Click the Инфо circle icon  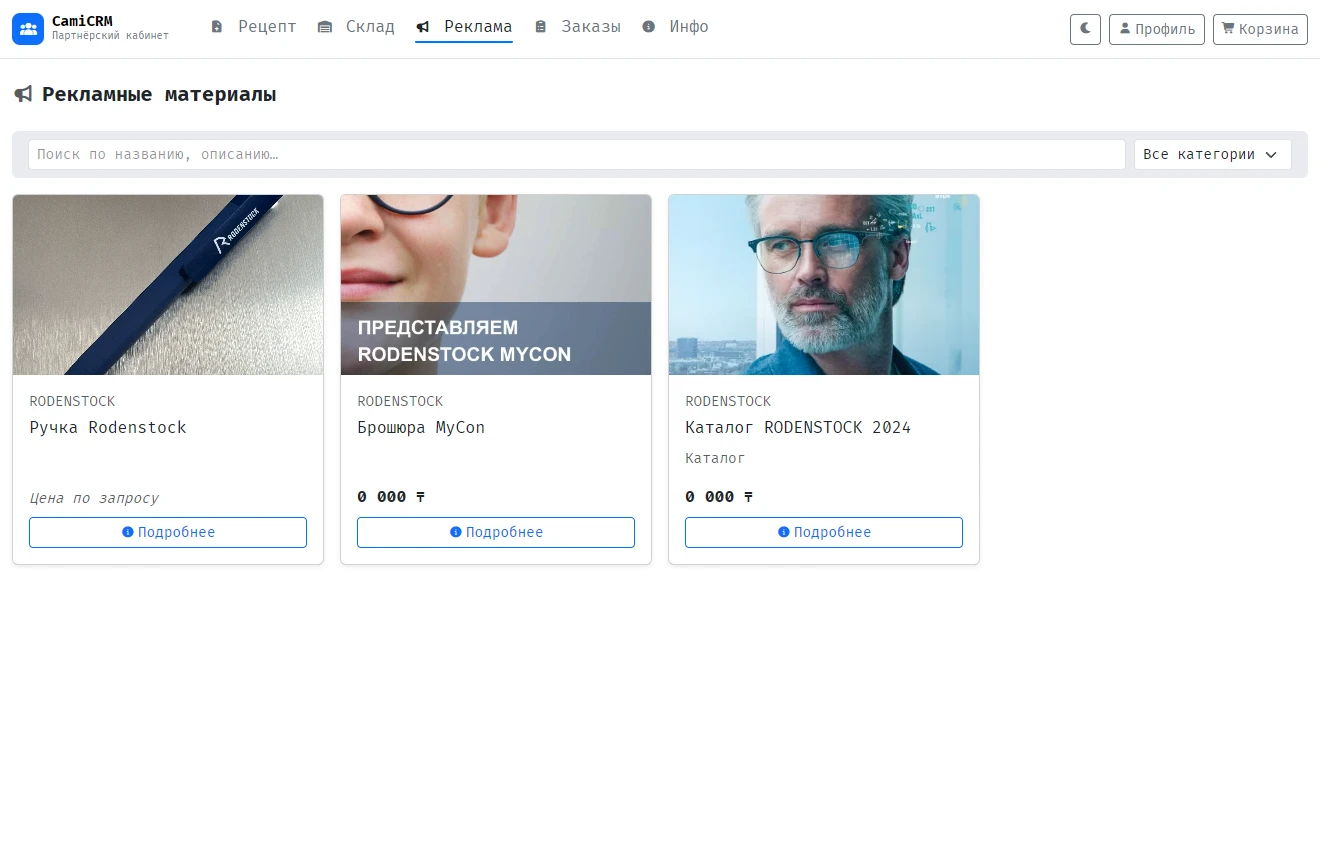tap(649, 27)
